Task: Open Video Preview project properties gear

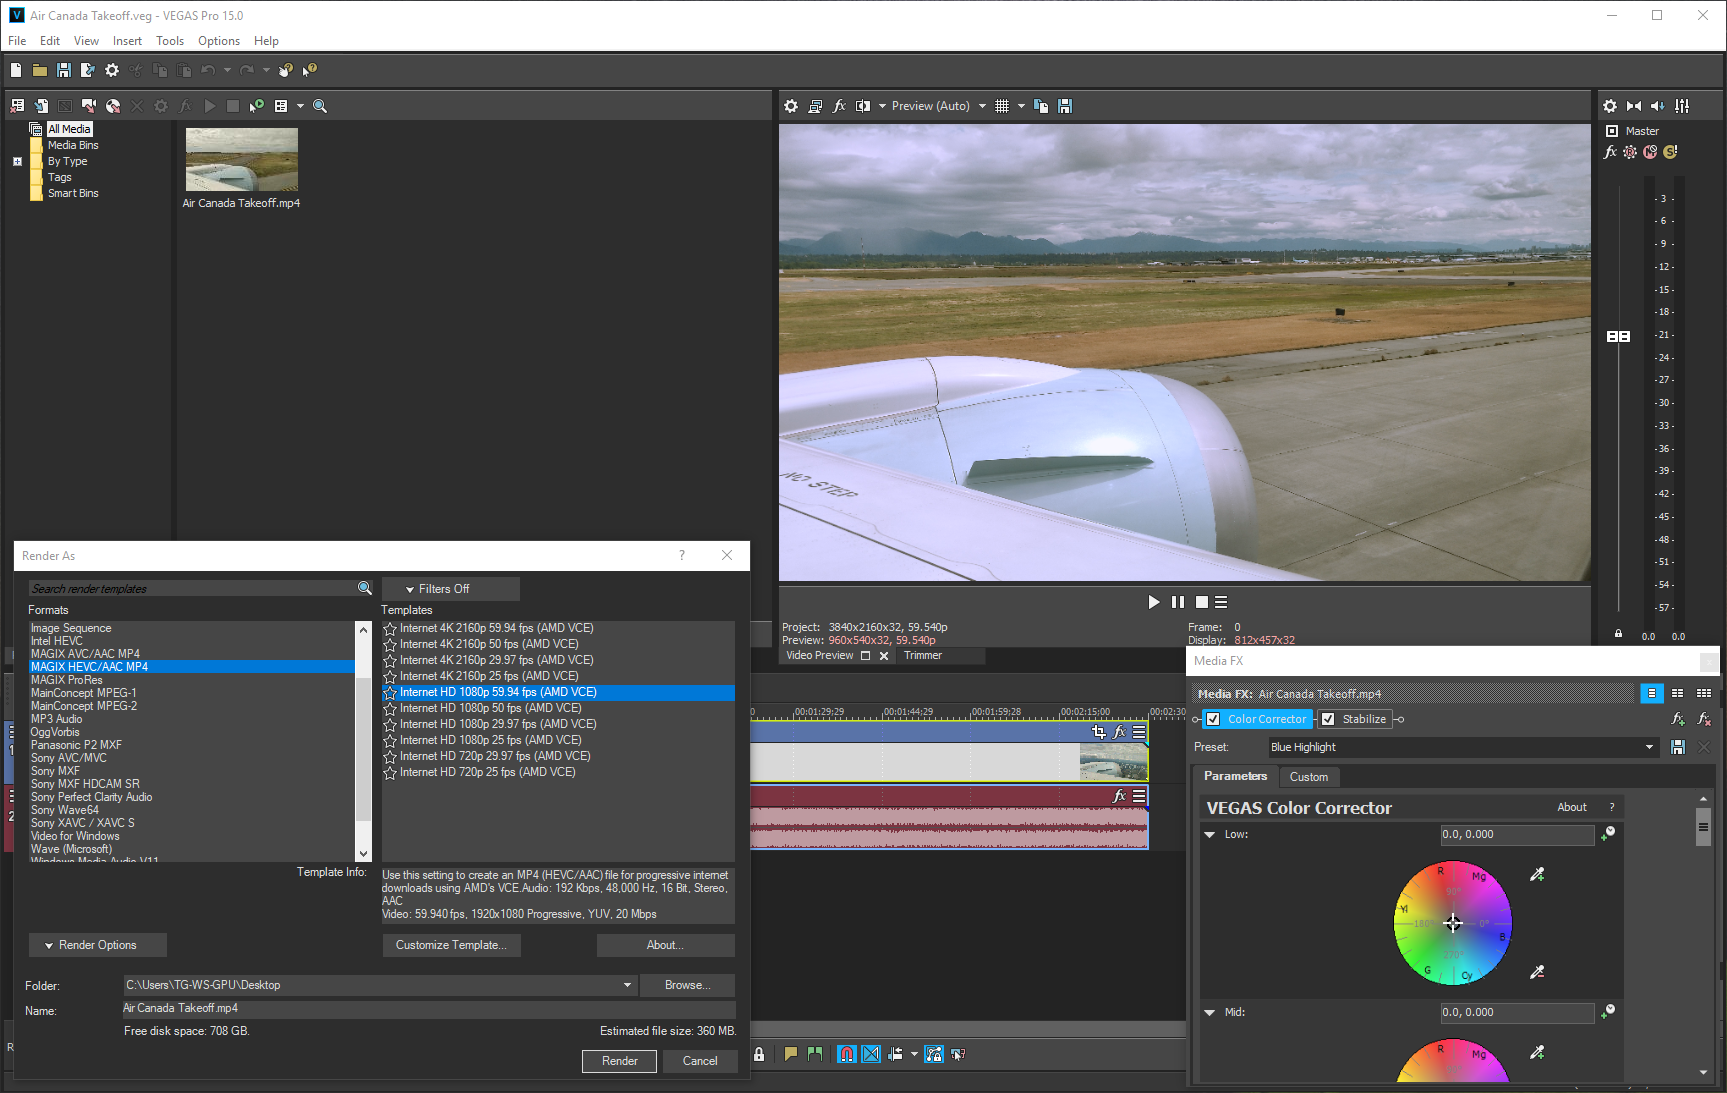Action: [791, 106]
